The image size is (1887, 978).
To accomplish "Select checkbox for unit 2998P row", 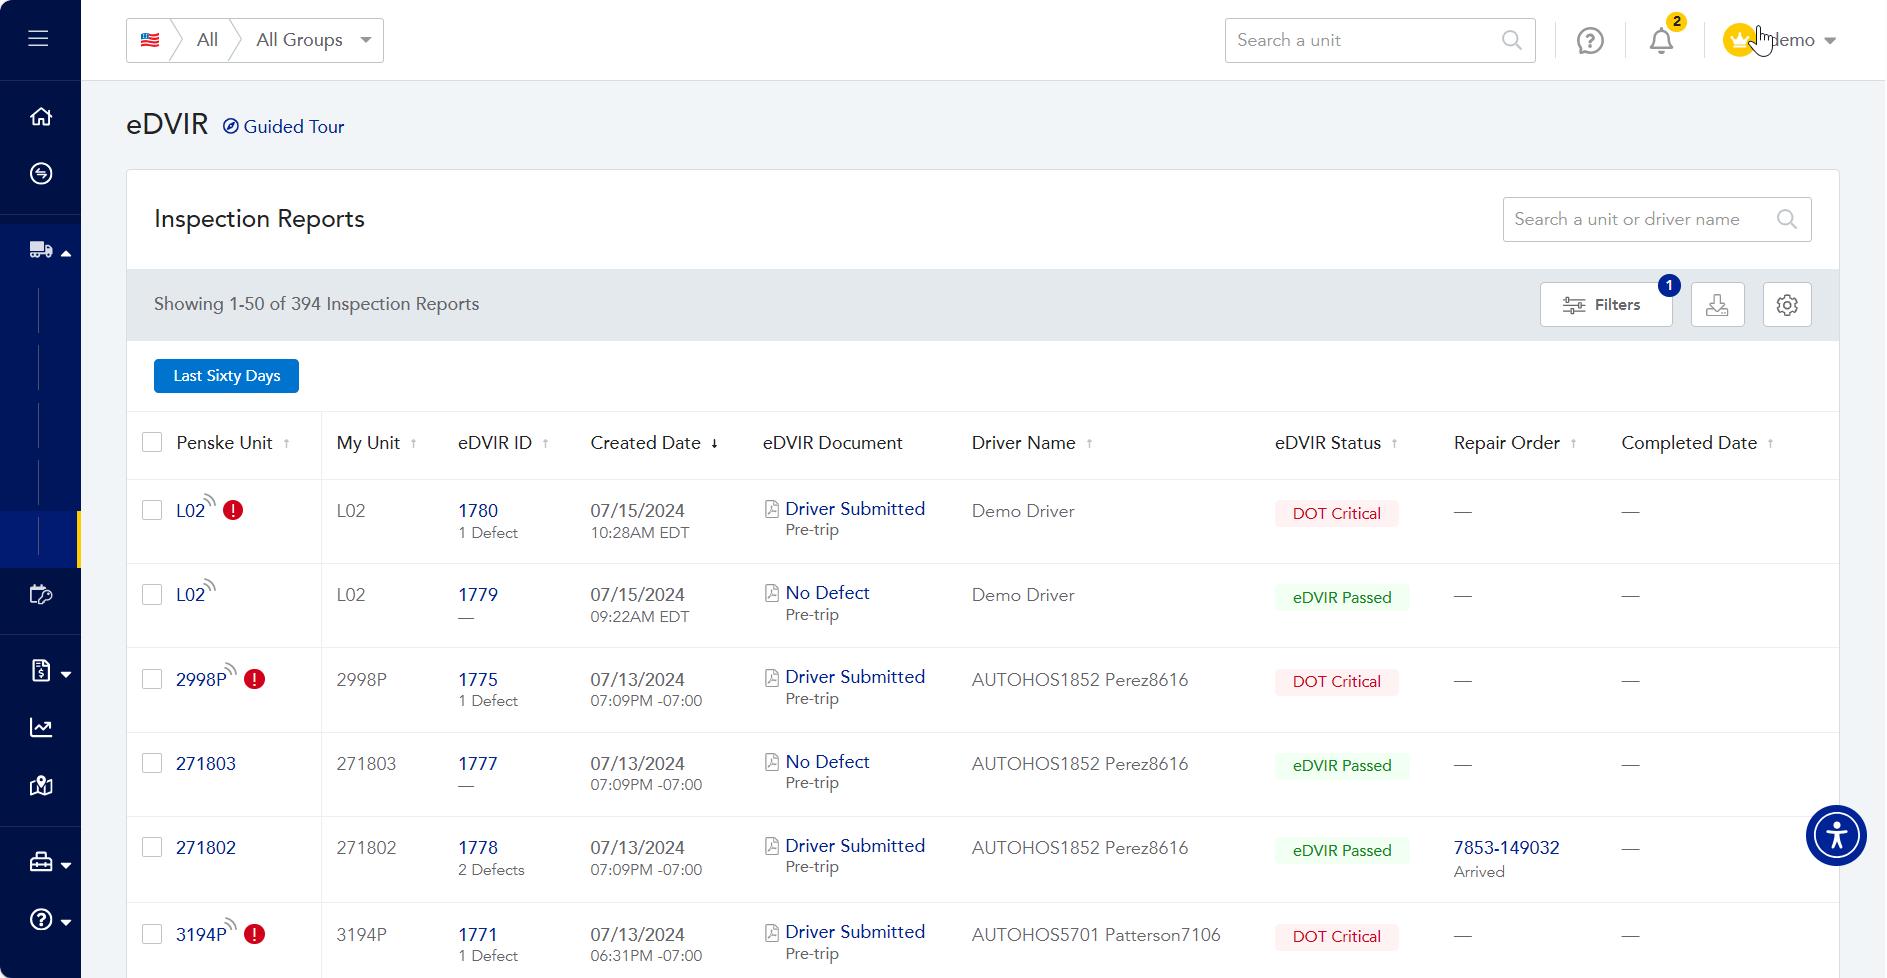I will (x=152, y=680).
